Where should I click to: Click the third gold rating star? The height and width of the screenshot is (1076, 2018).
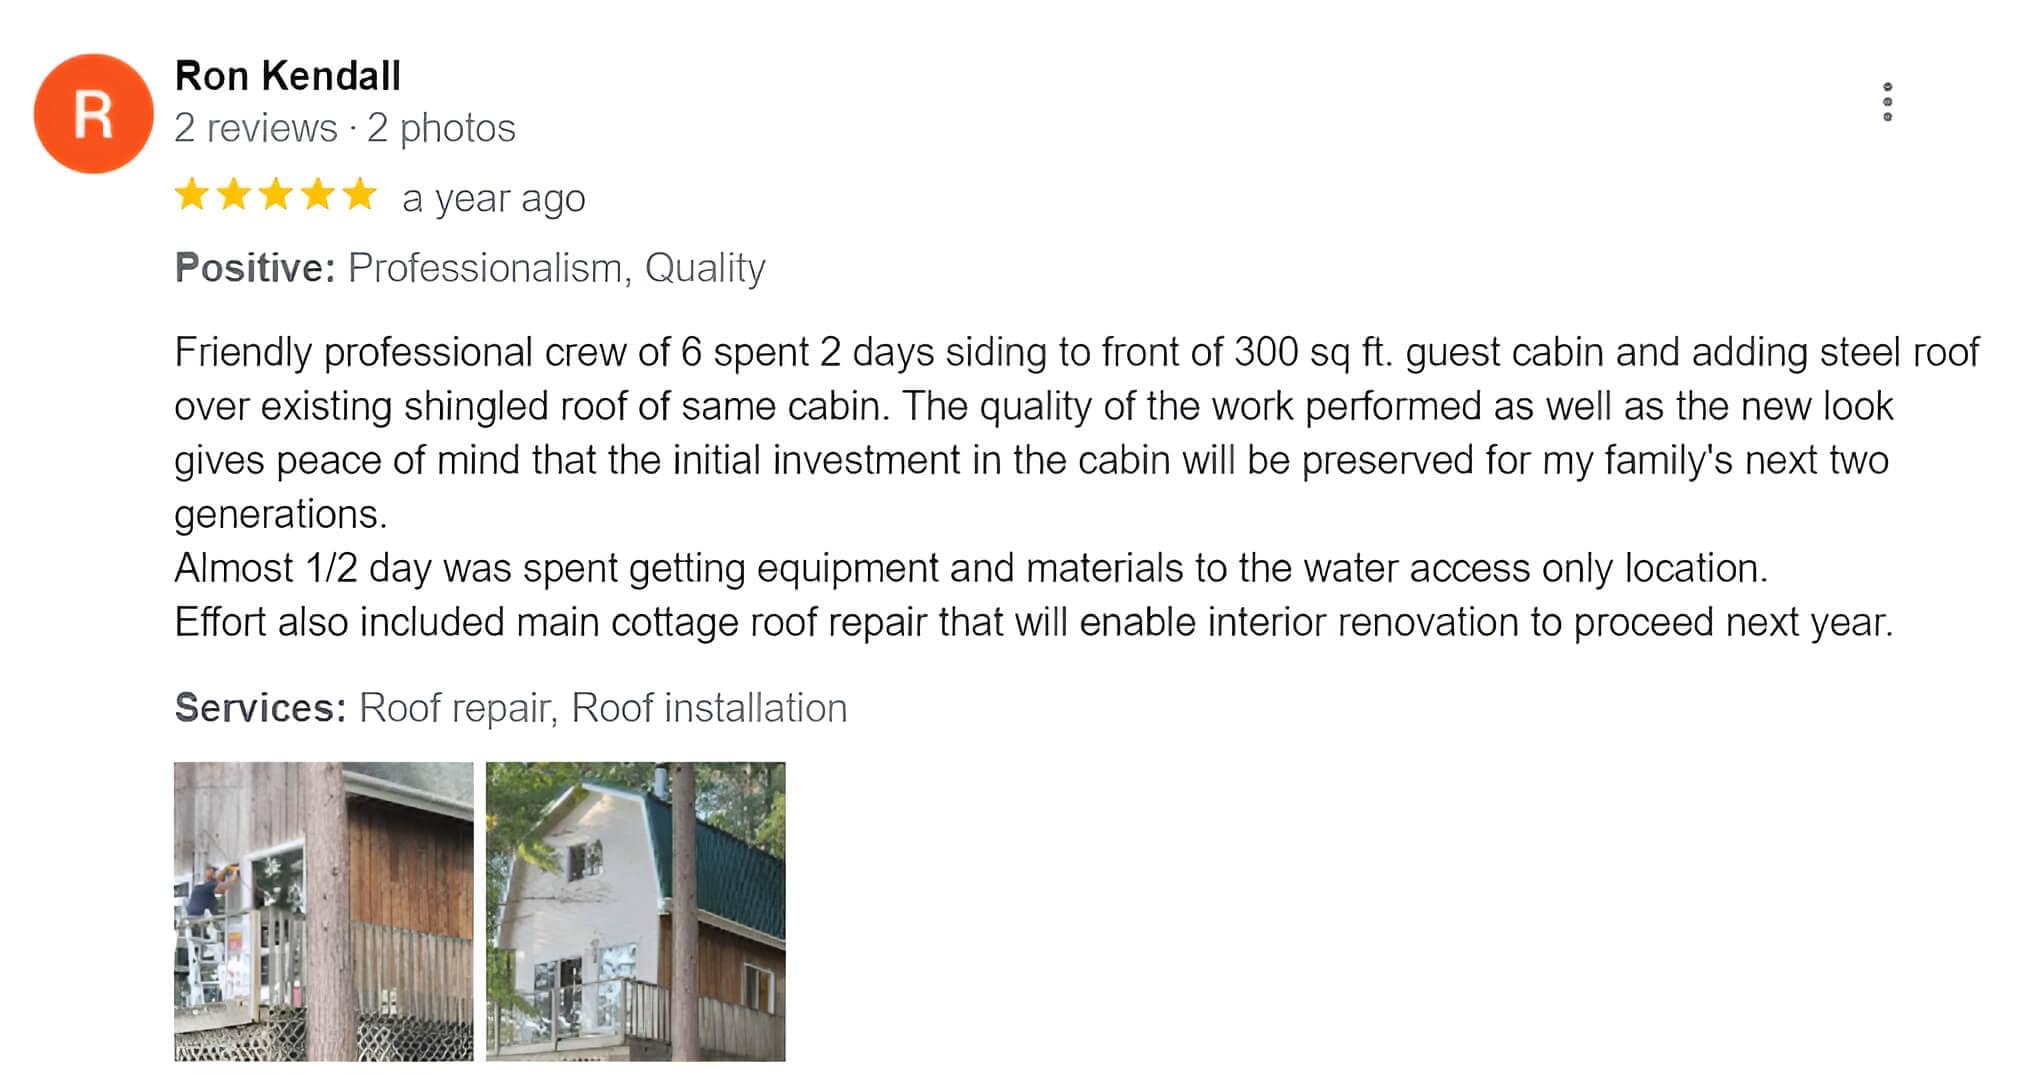275,195
